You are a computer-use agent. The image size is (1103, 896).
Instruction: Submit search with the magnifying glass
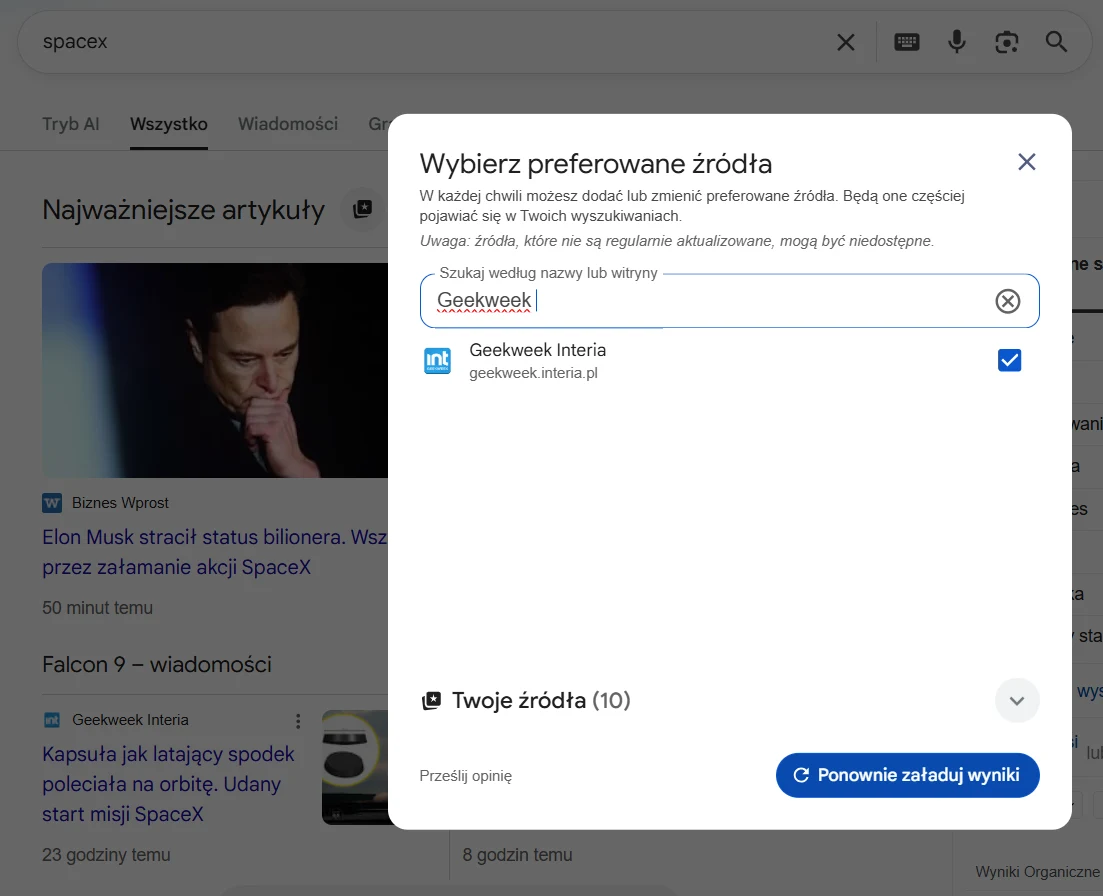[1056, 41]
